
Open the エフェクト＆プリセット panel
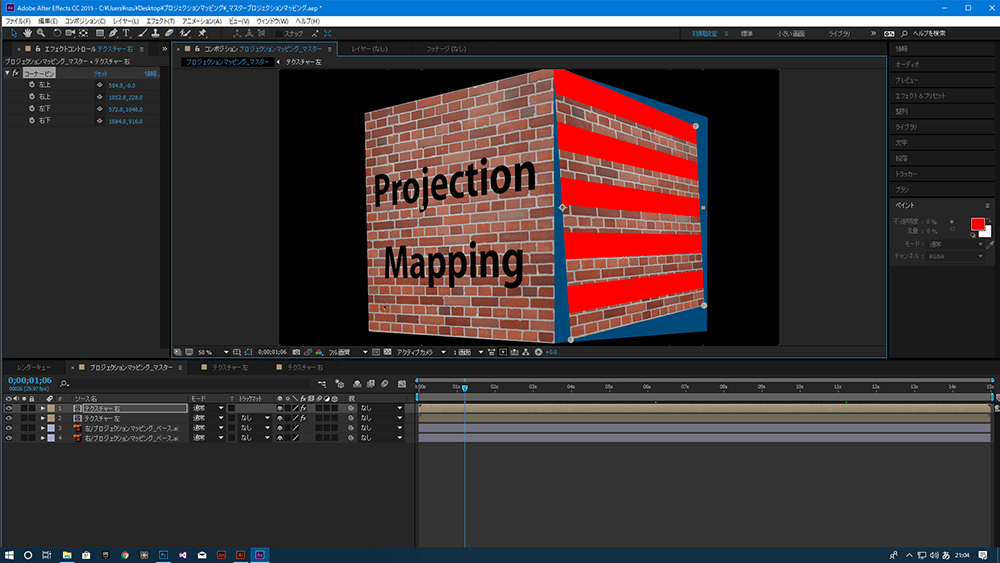pyautogui.click(x=919, y=95)
